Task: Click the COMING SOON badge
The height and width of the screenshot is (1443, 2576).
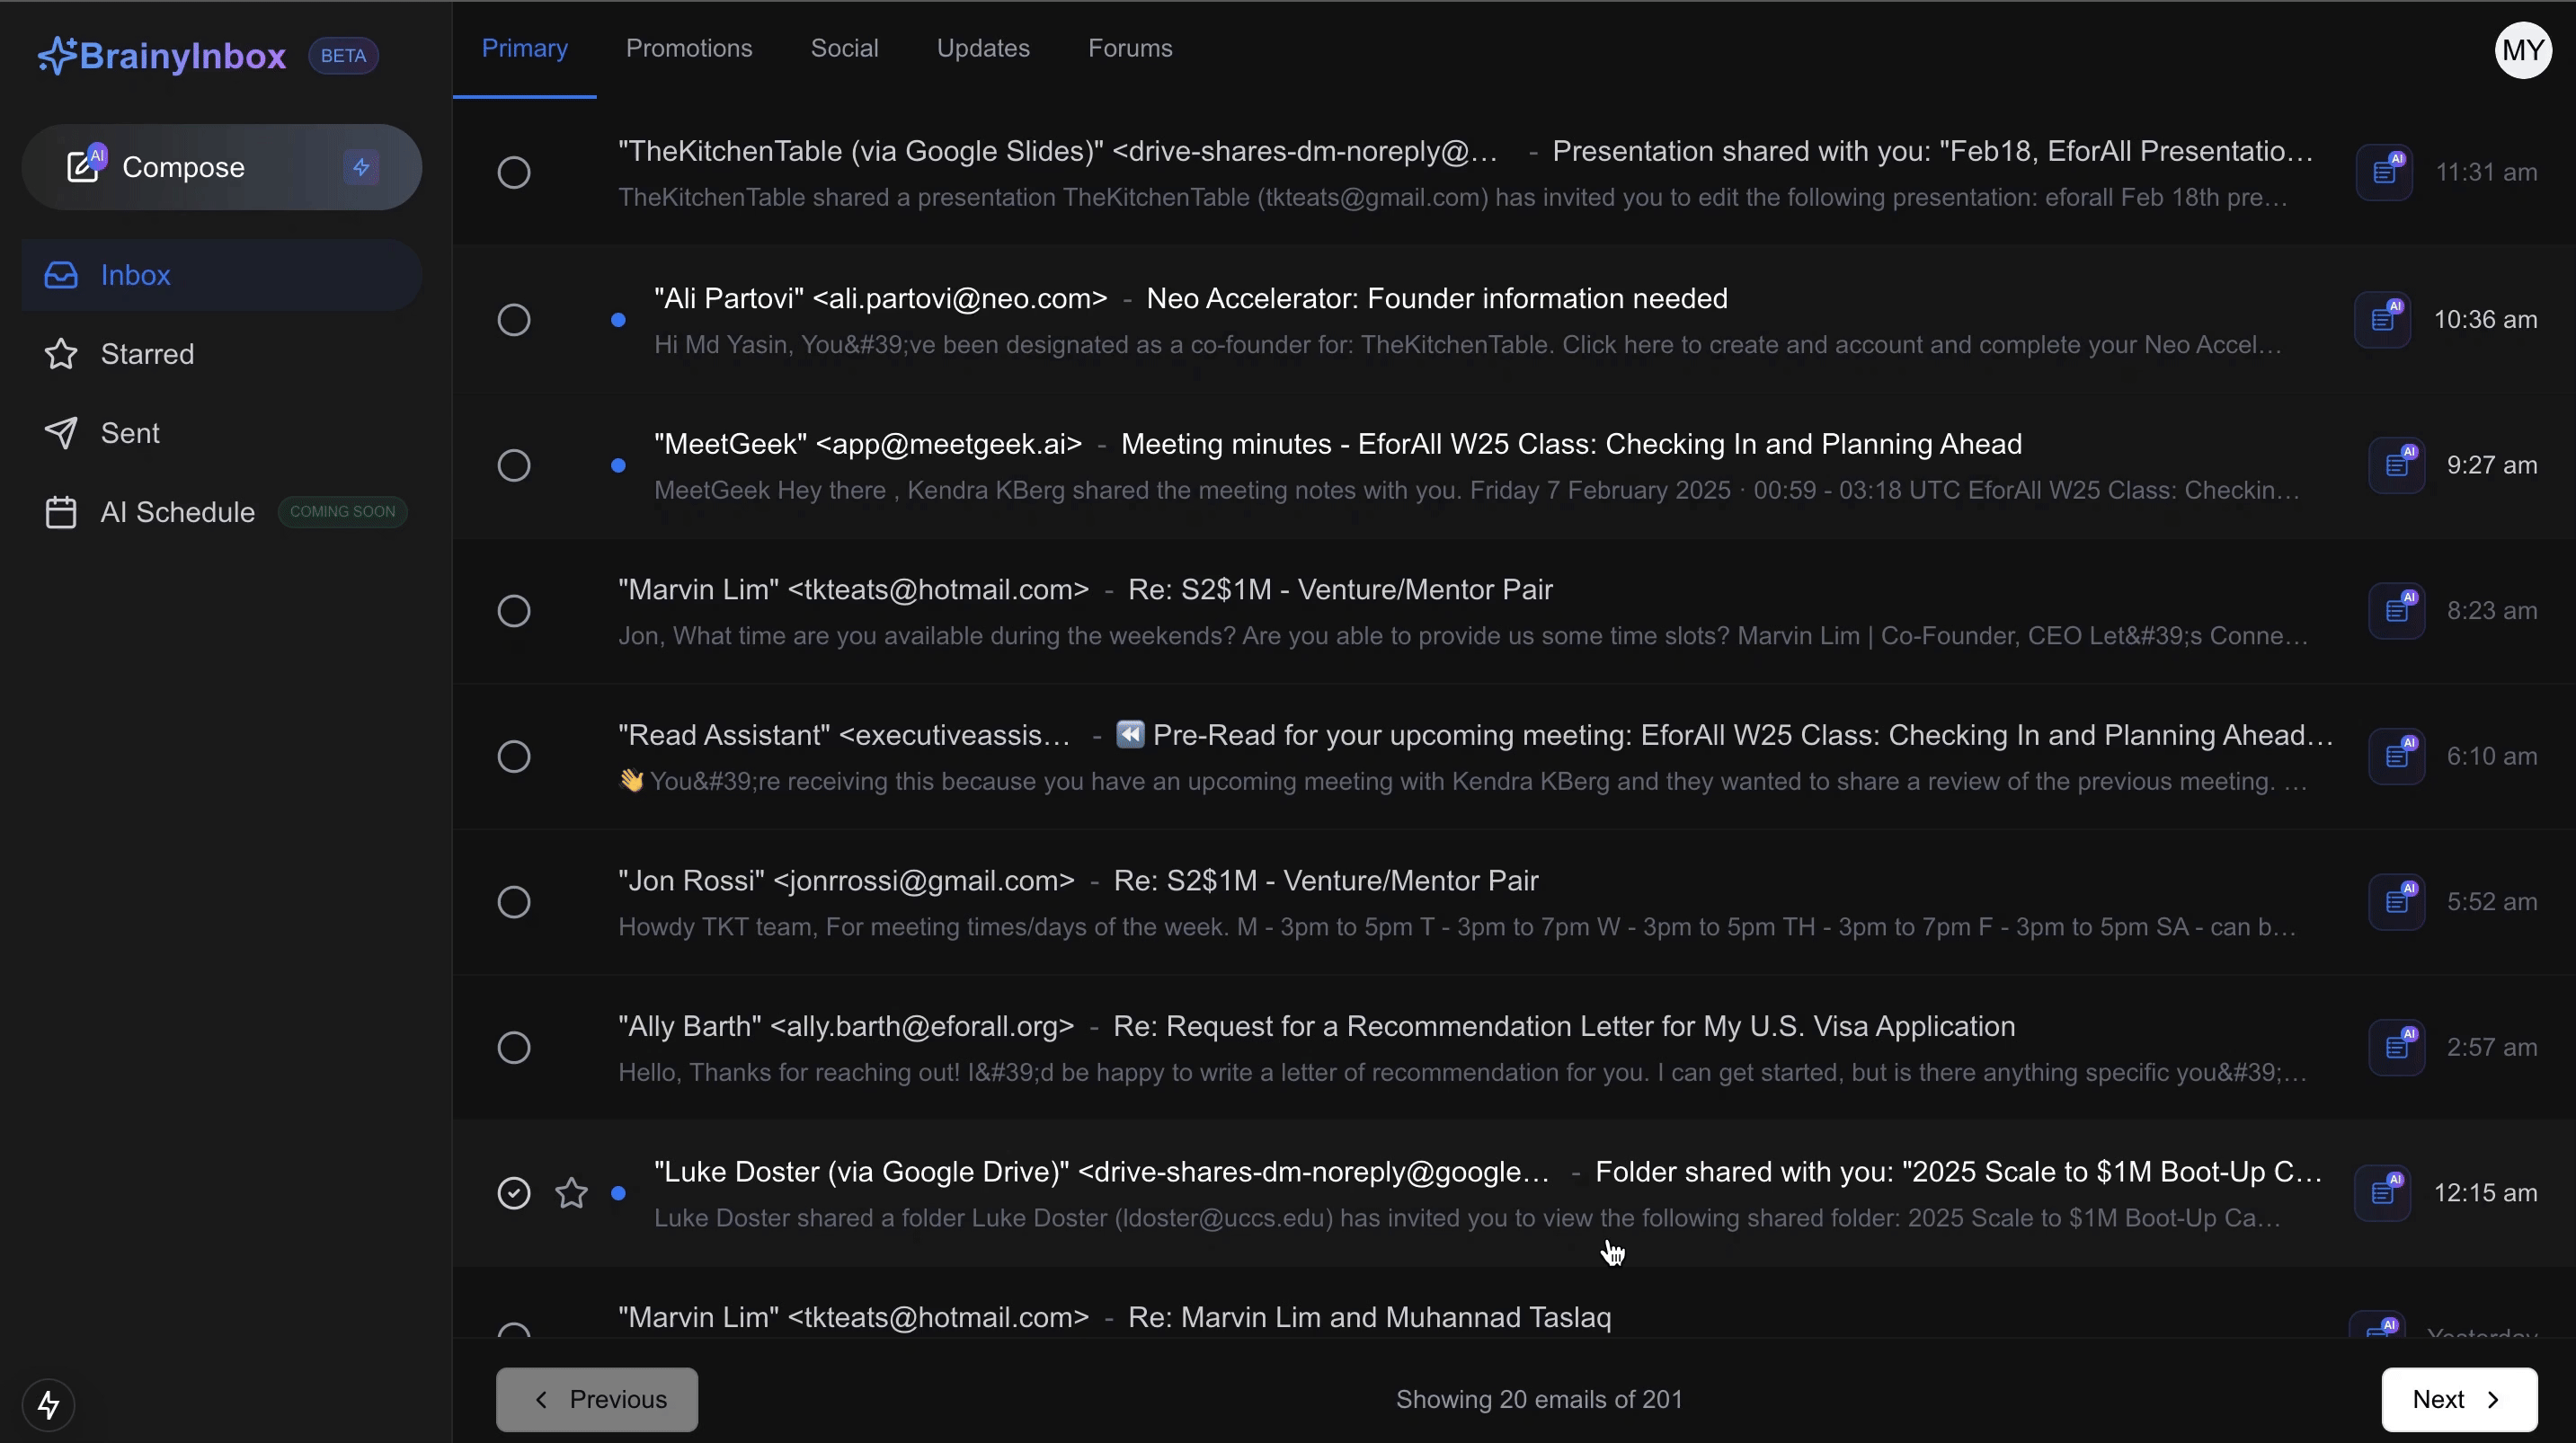Action: (x=342, y=512)
